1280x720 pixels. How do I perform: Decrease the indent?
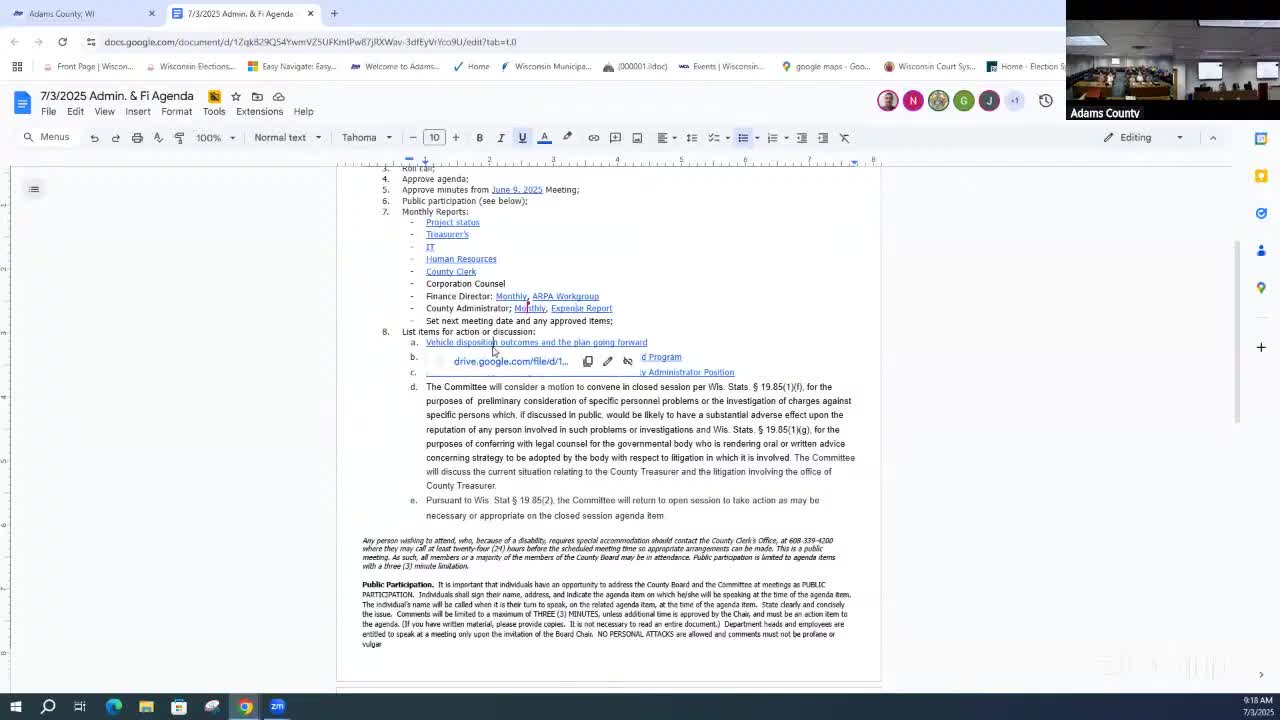click(801, 138)
